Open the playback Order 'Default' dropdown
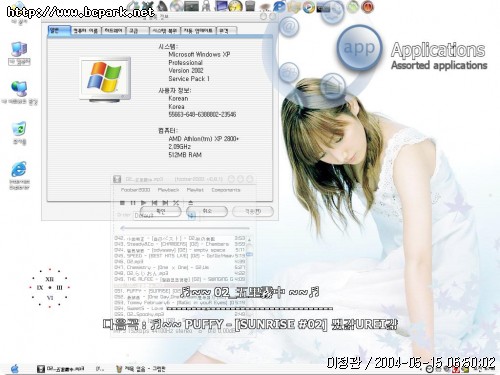Screen dimensions: 500x375 coord(166,216)
